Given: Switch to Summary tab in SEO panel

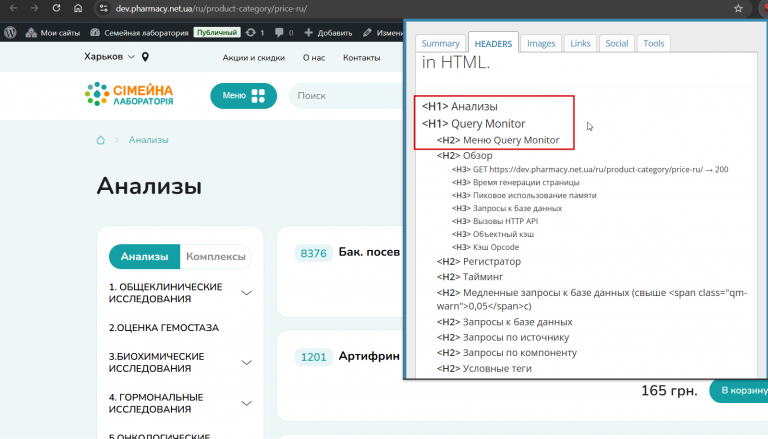Looking at the screenshot, I should 440,43.
